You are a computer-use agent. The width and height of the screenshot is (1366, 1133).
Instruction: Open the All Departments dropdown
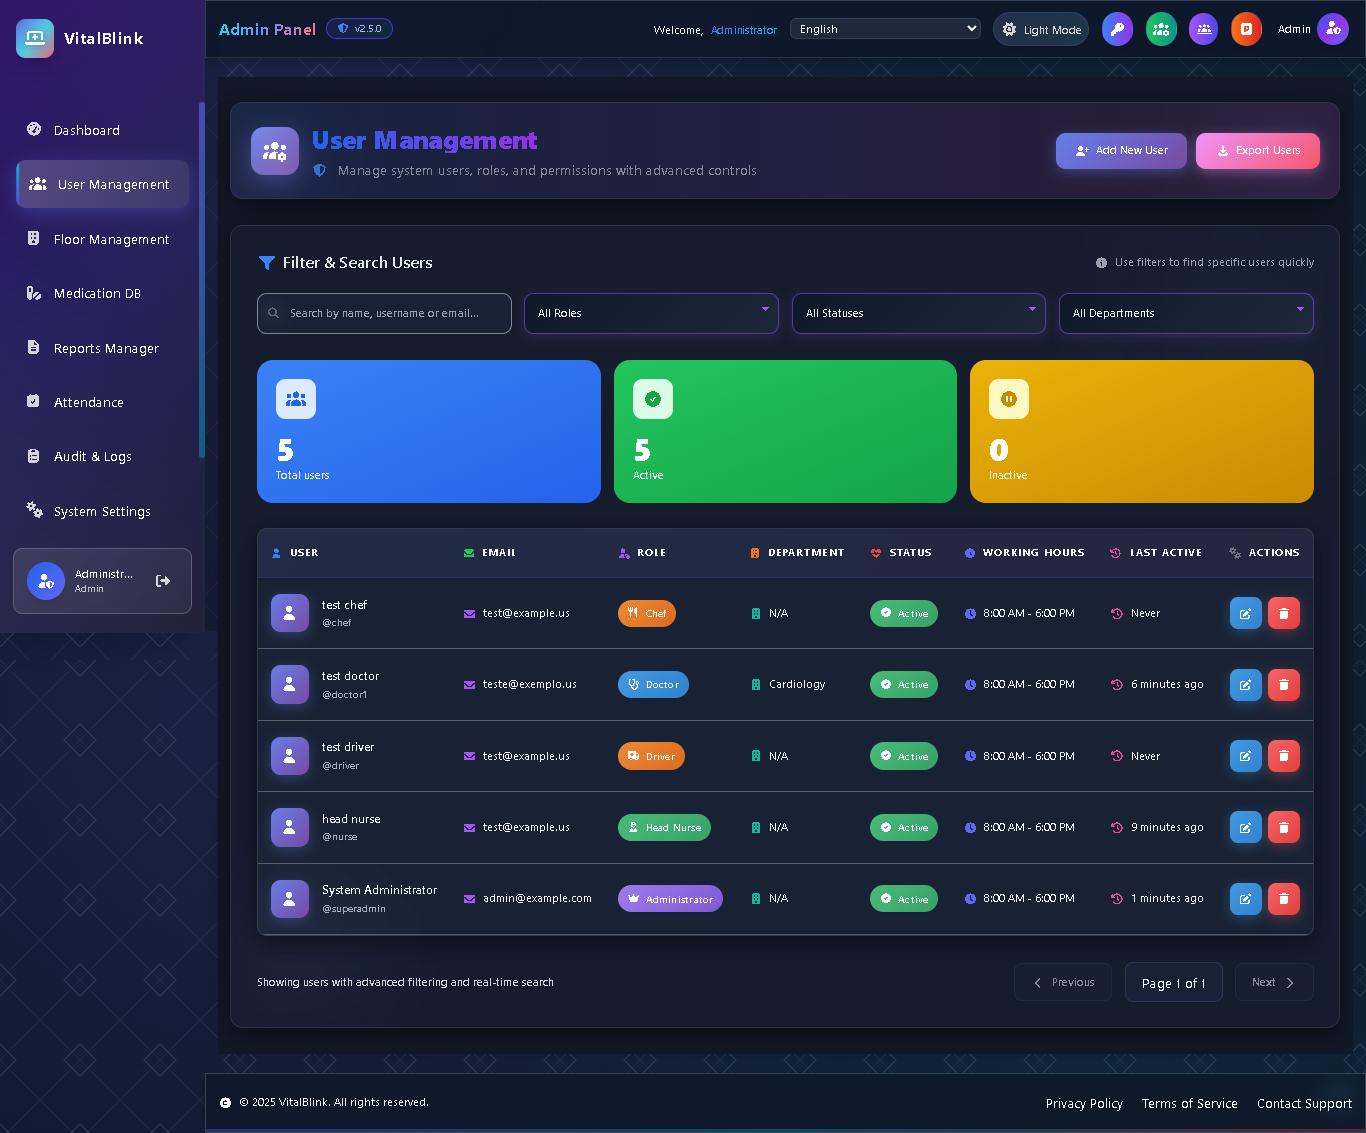pyautogui.click(x=1185, y=313)
